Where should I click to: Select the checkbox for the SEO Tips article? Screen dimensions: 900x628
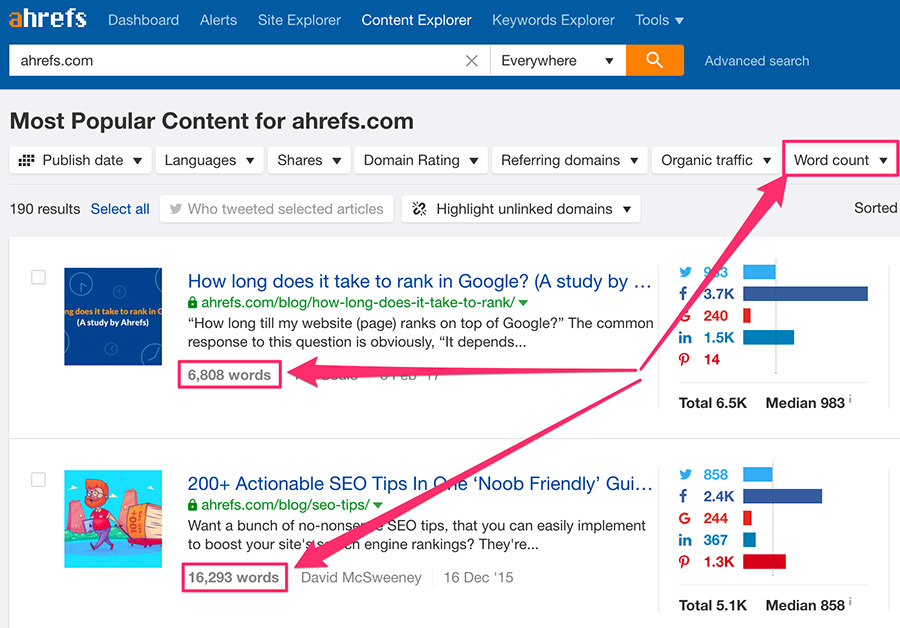coord(38,480)
